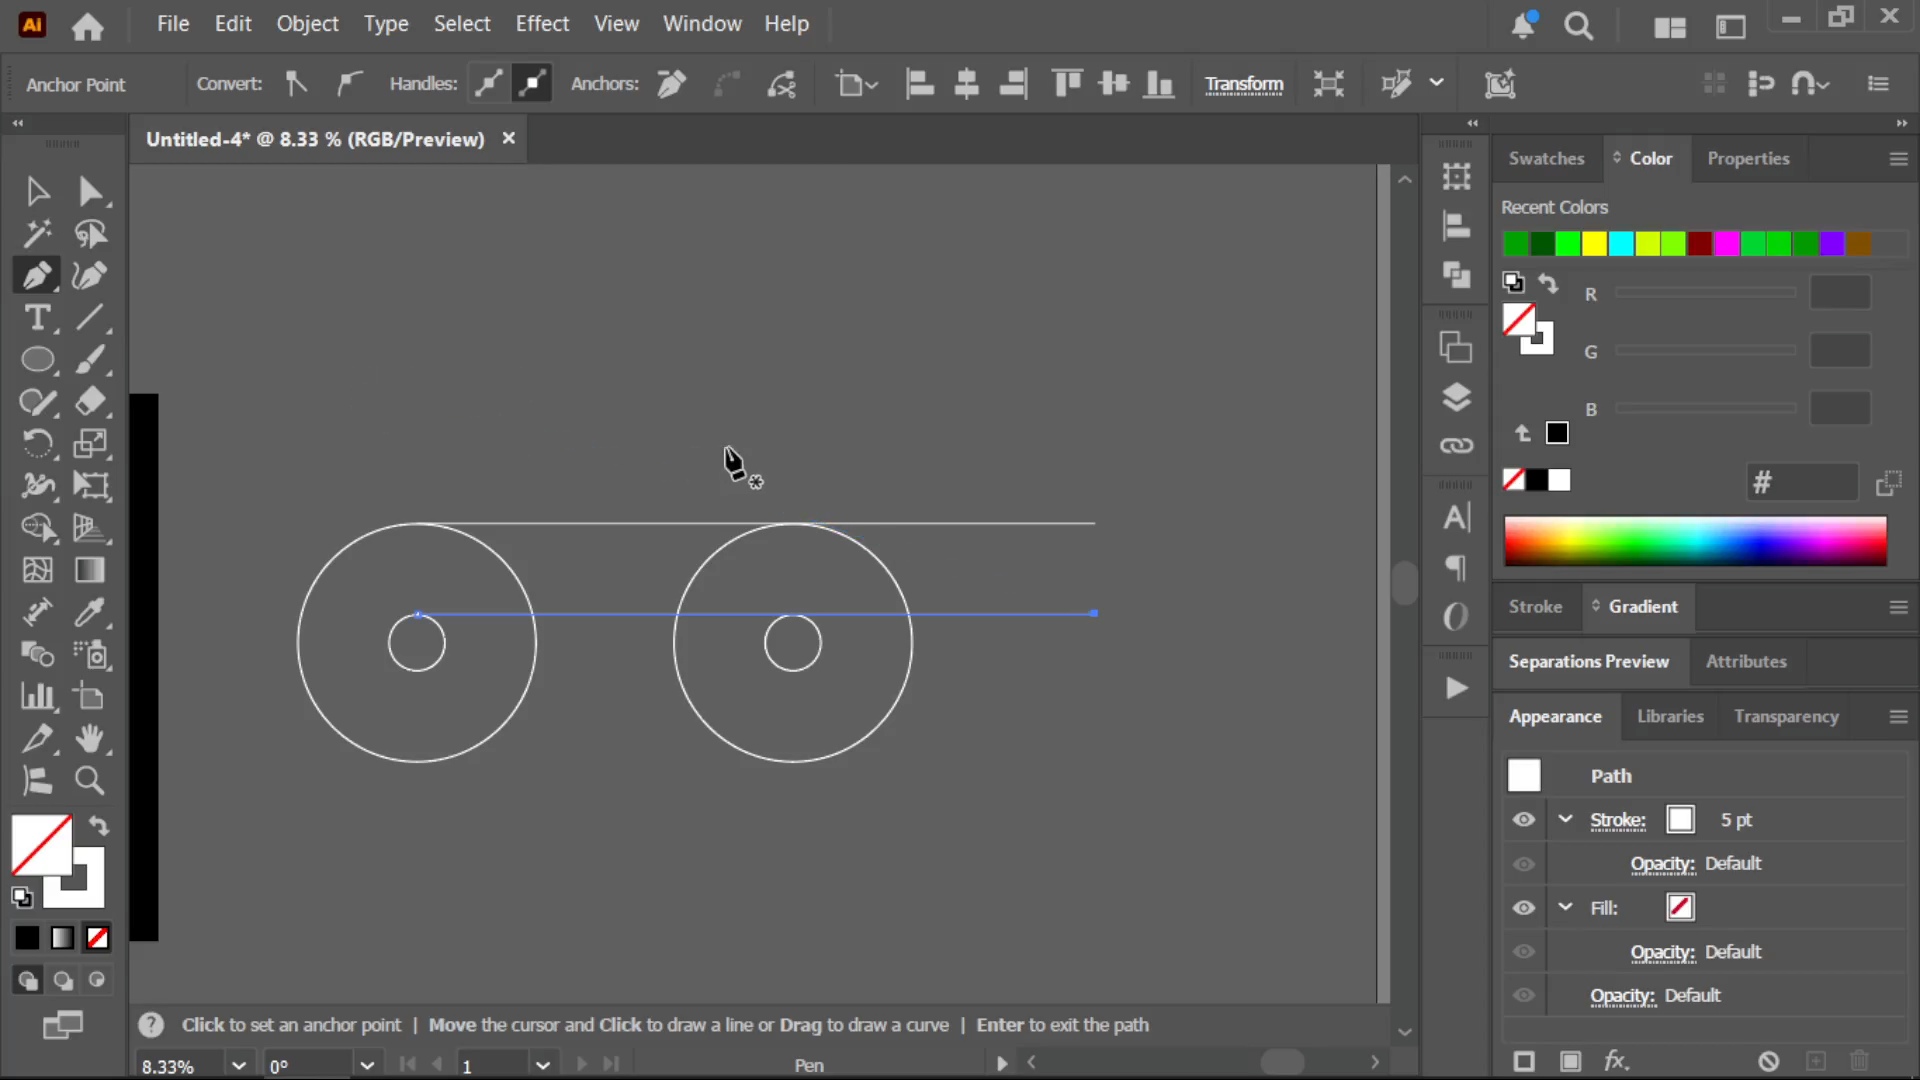This screenshot has width=1920, height=1080.
Task: Expand the Fill attribute row
Action: 1565,907
